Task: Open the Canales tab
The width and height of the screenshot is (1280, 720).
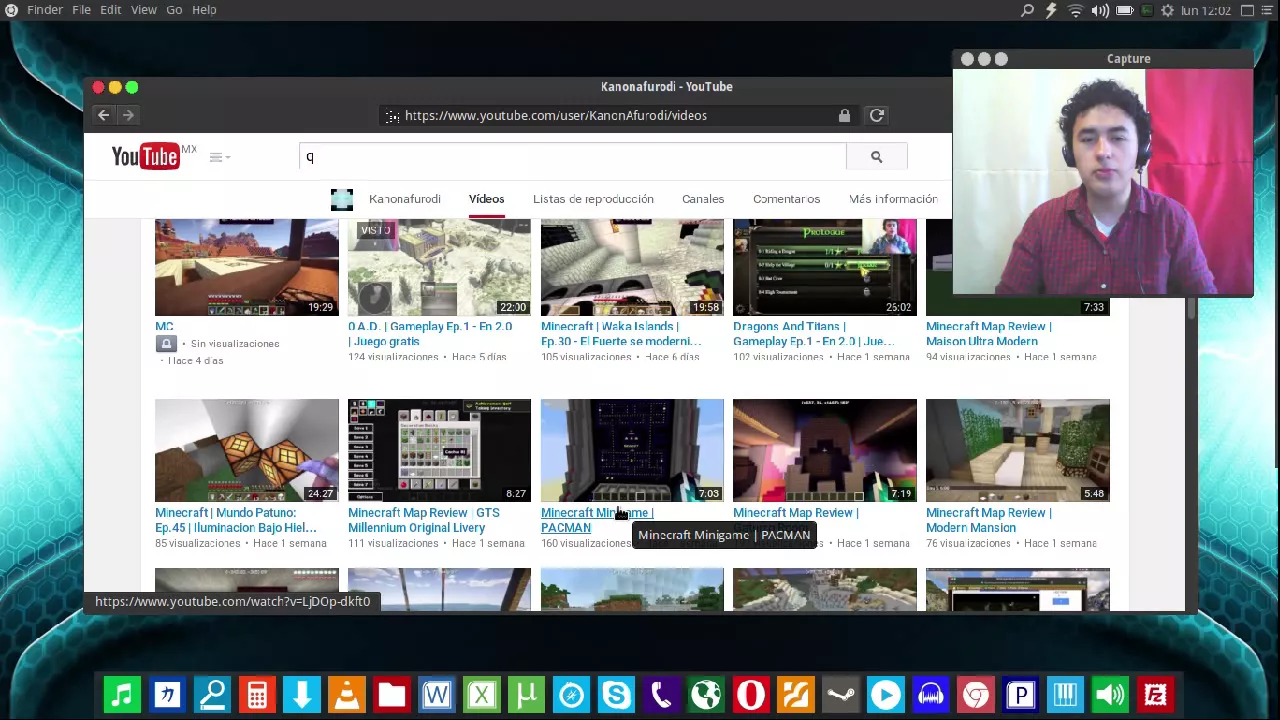Action: pyautogui.click(x=703, y=199)
